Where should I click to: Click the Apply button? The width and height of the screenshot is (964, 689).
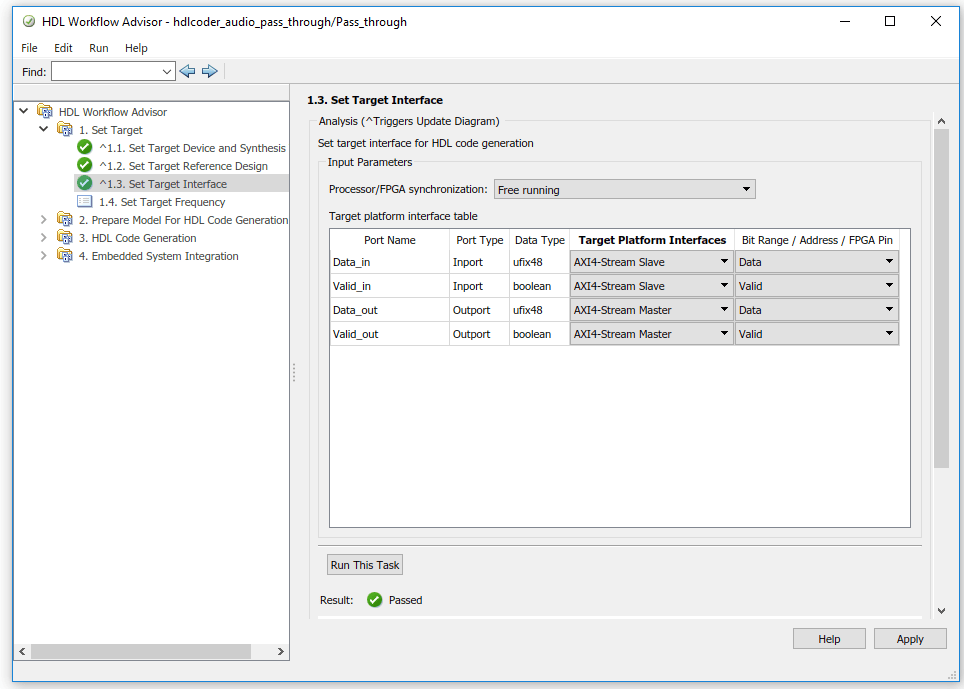tap(910, 639)
